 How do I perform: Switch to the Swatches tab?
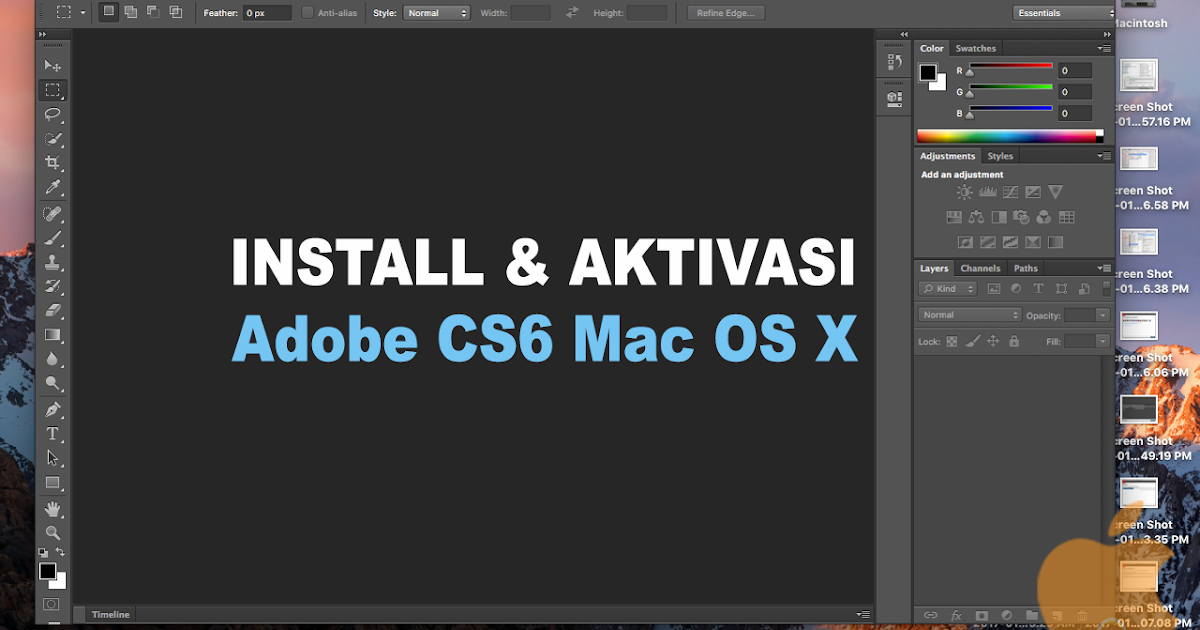(975, 47)
